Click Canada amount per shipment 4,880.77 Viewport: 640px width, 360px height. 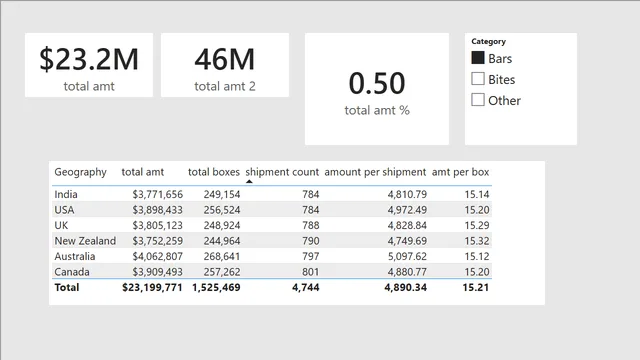[x=407, y=272]
